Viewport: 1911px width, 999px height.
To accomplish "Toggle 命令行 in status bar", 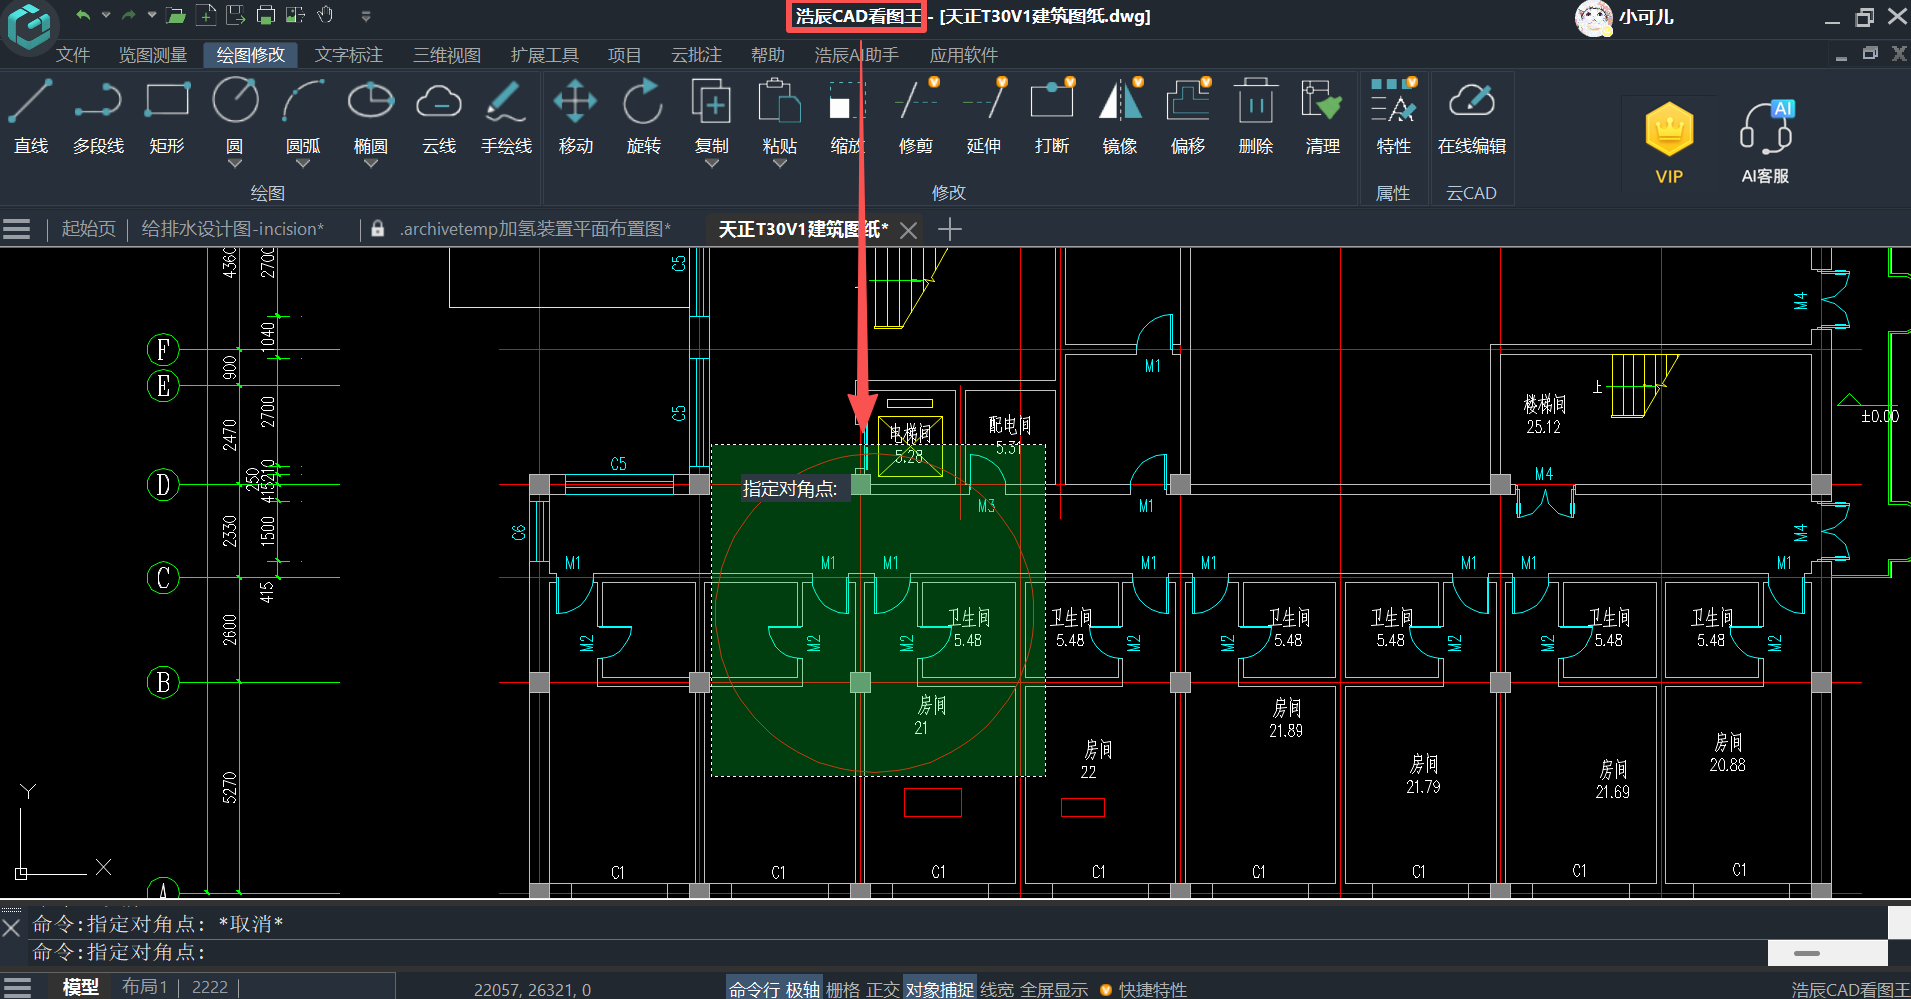I will click(x=755, y=989).
